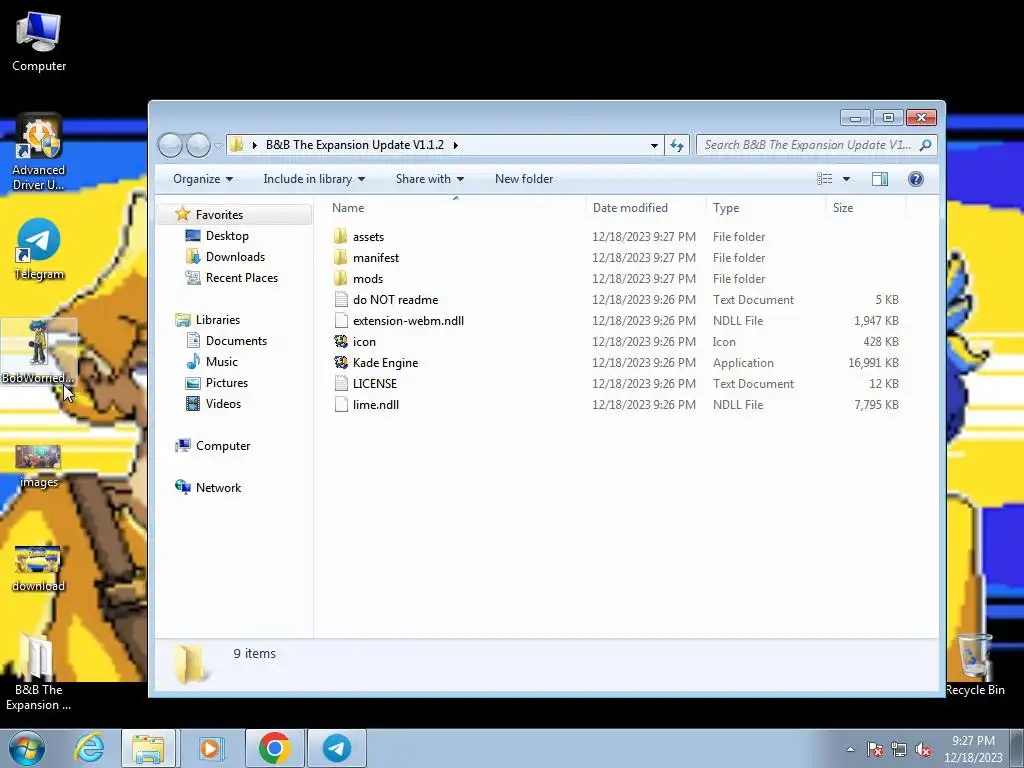This screenshot has width=1024, height=768.
Task: Open the view options dropdown arrow
Action: click(x=846, y=179)
